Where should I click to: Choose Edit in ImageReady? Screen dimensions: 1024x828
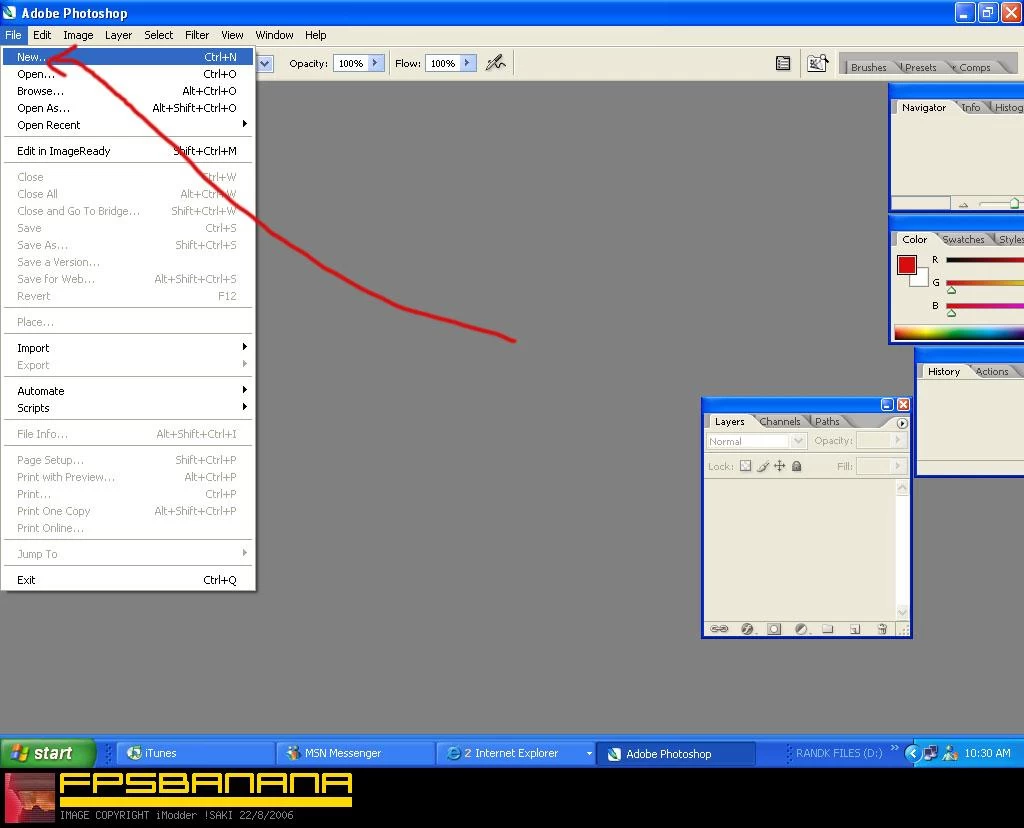[x=128, y=151]
